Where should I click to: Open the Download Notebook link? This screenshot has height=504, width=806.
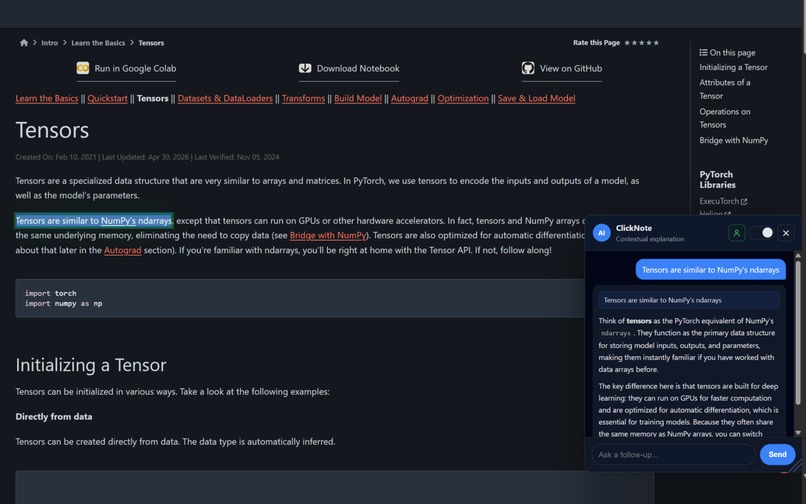point(349,68)
